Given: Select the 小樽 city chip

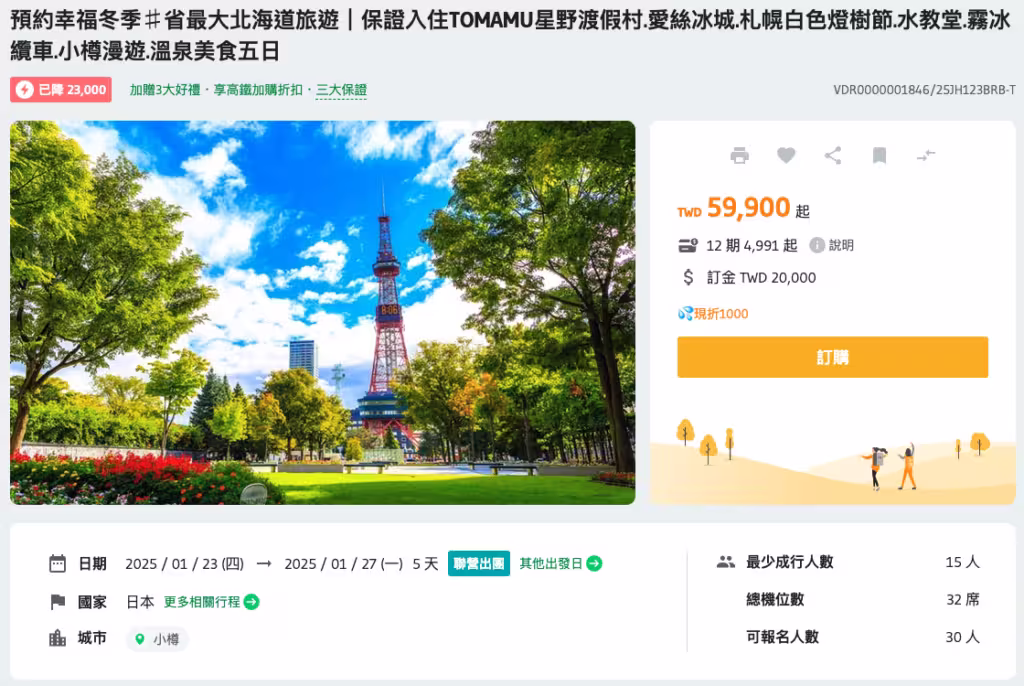Looking at the screenshot, I should (157, 639).
